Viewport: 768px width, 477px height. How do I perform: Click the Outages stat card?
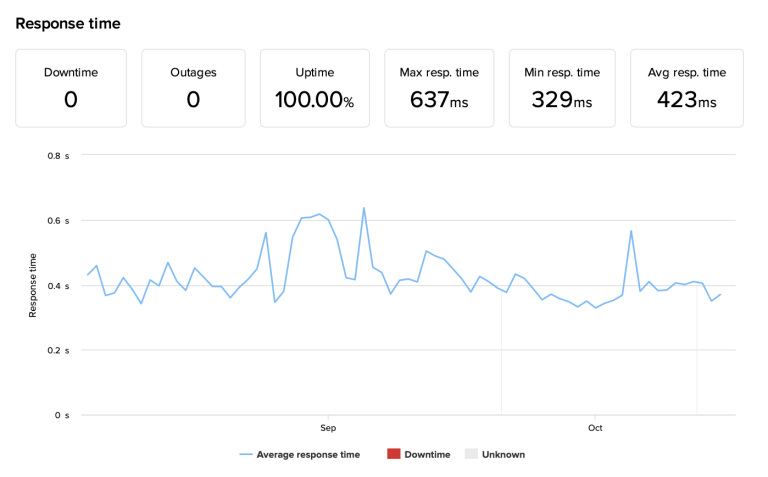(193, 88)
